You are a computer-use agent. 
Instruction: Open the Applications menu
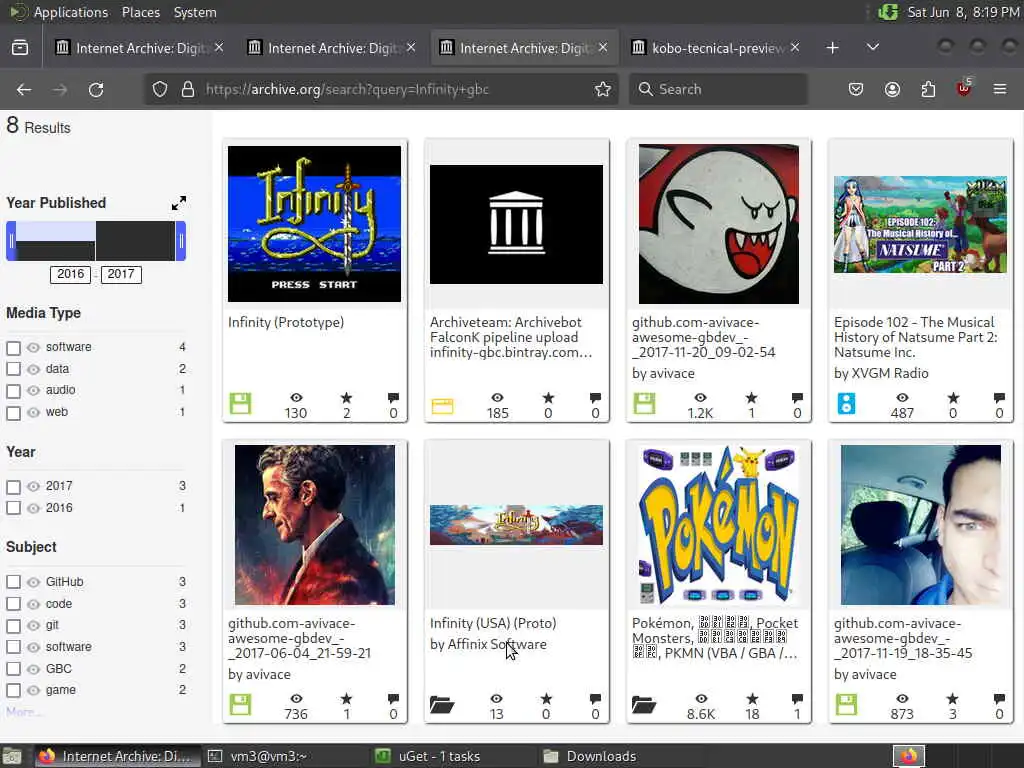(71, 12)
